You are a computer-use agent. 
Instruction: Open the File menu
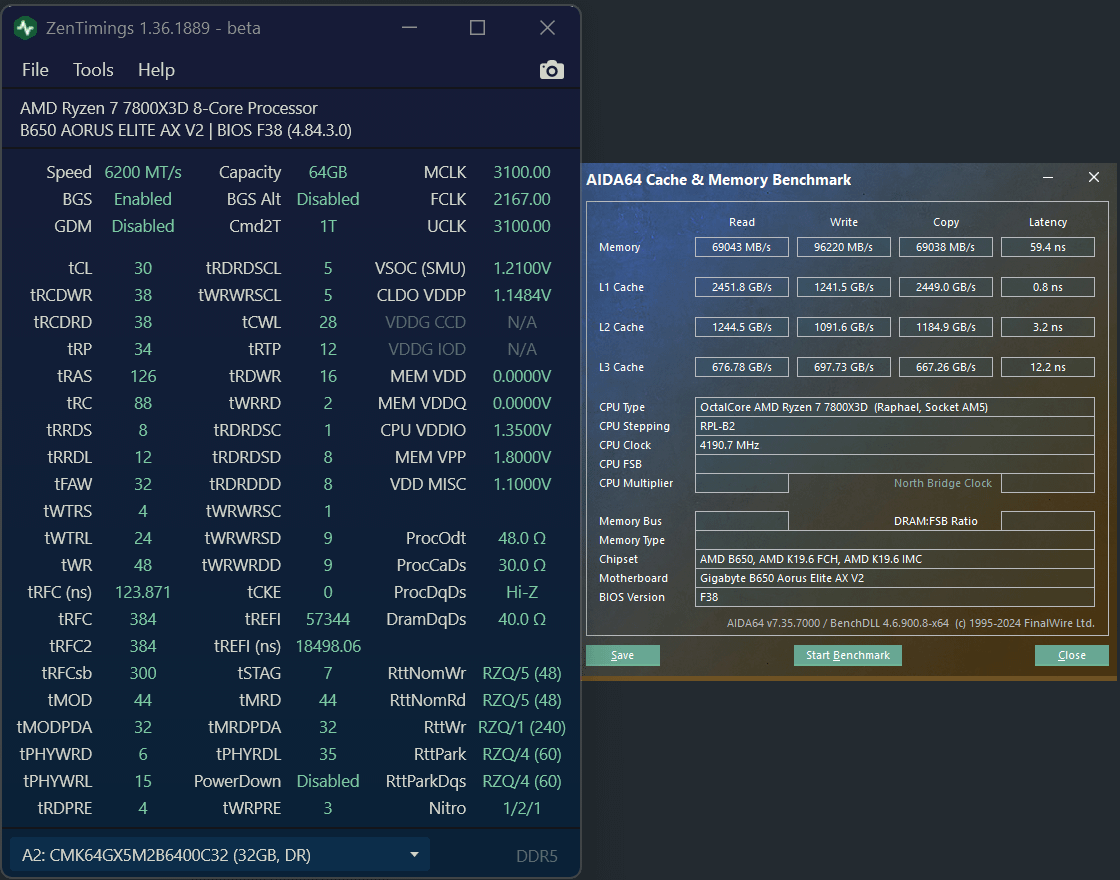pos(35,70)
